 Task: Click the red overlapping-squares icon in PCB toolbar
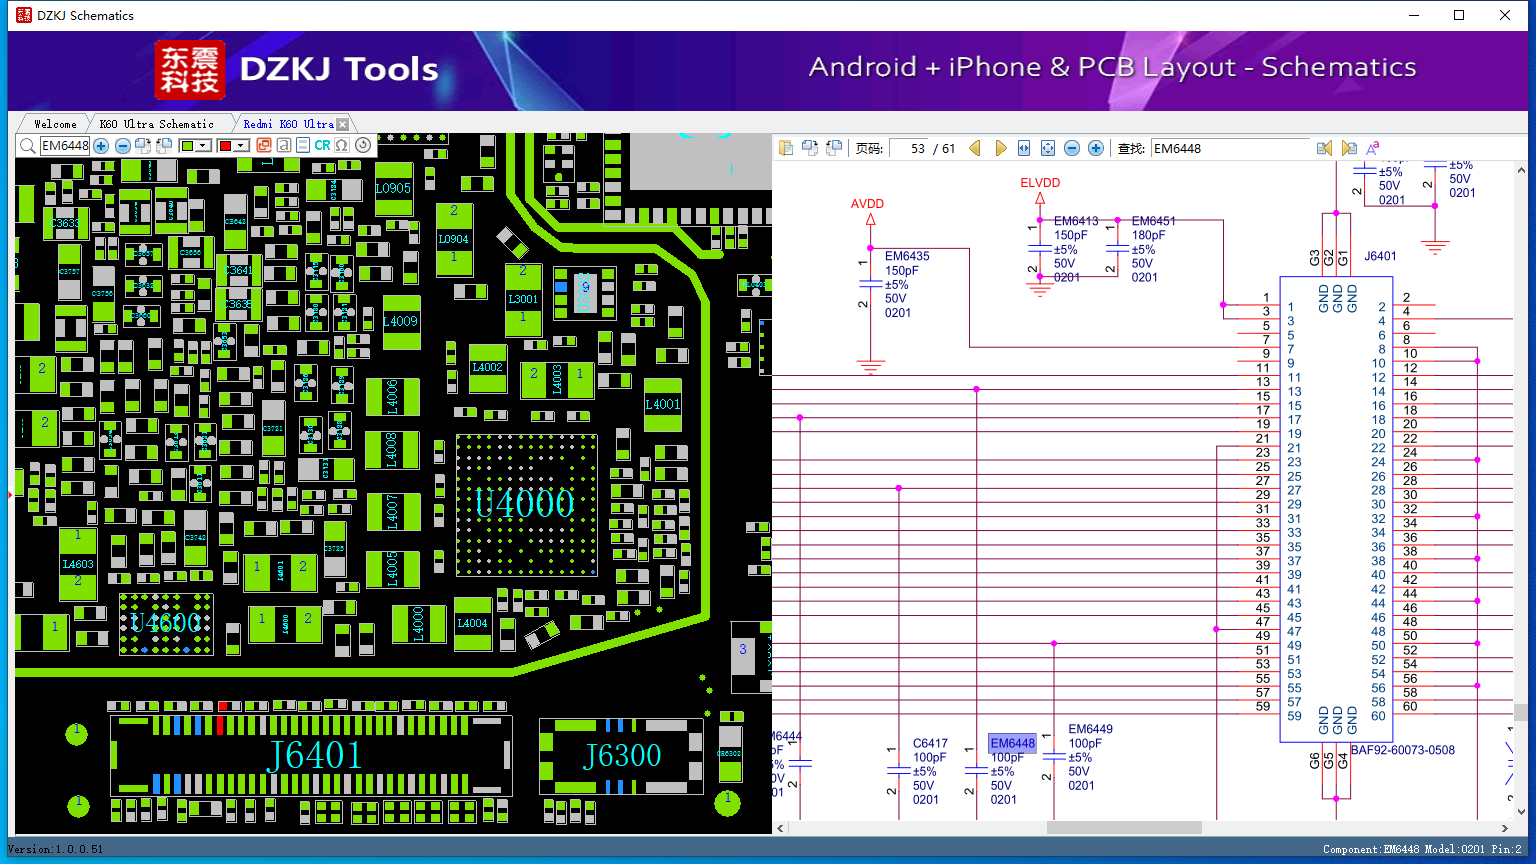264,146
